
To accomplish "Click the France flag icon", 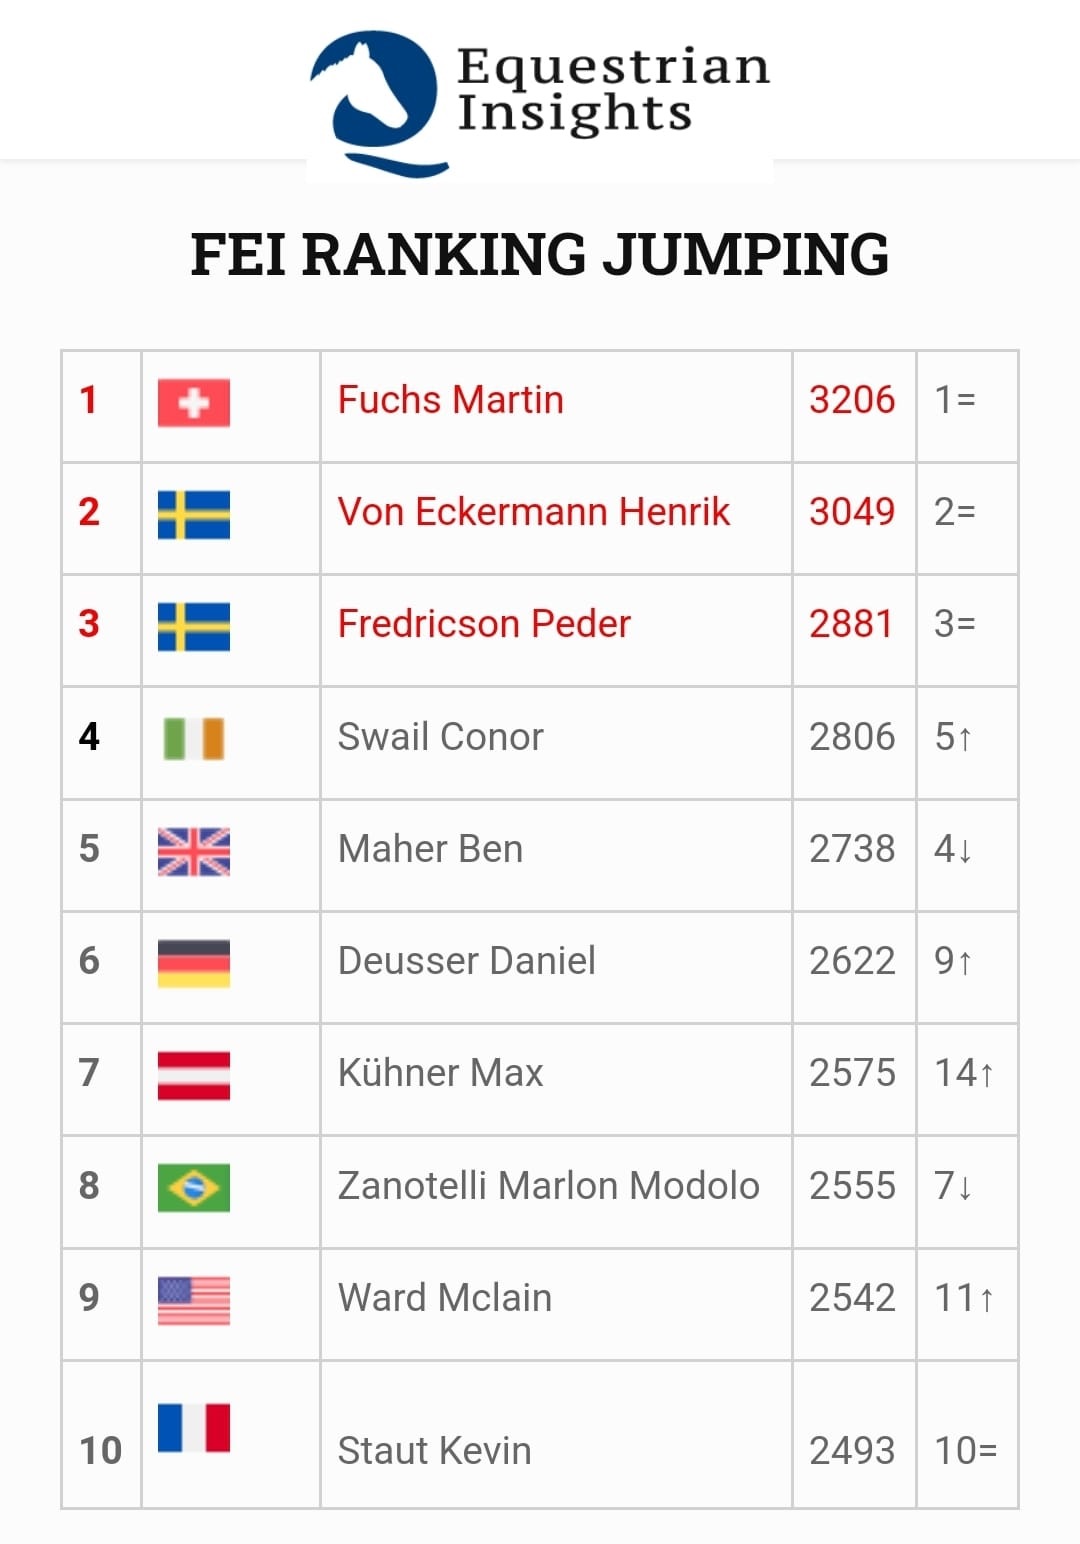I will coord(194,1427).
